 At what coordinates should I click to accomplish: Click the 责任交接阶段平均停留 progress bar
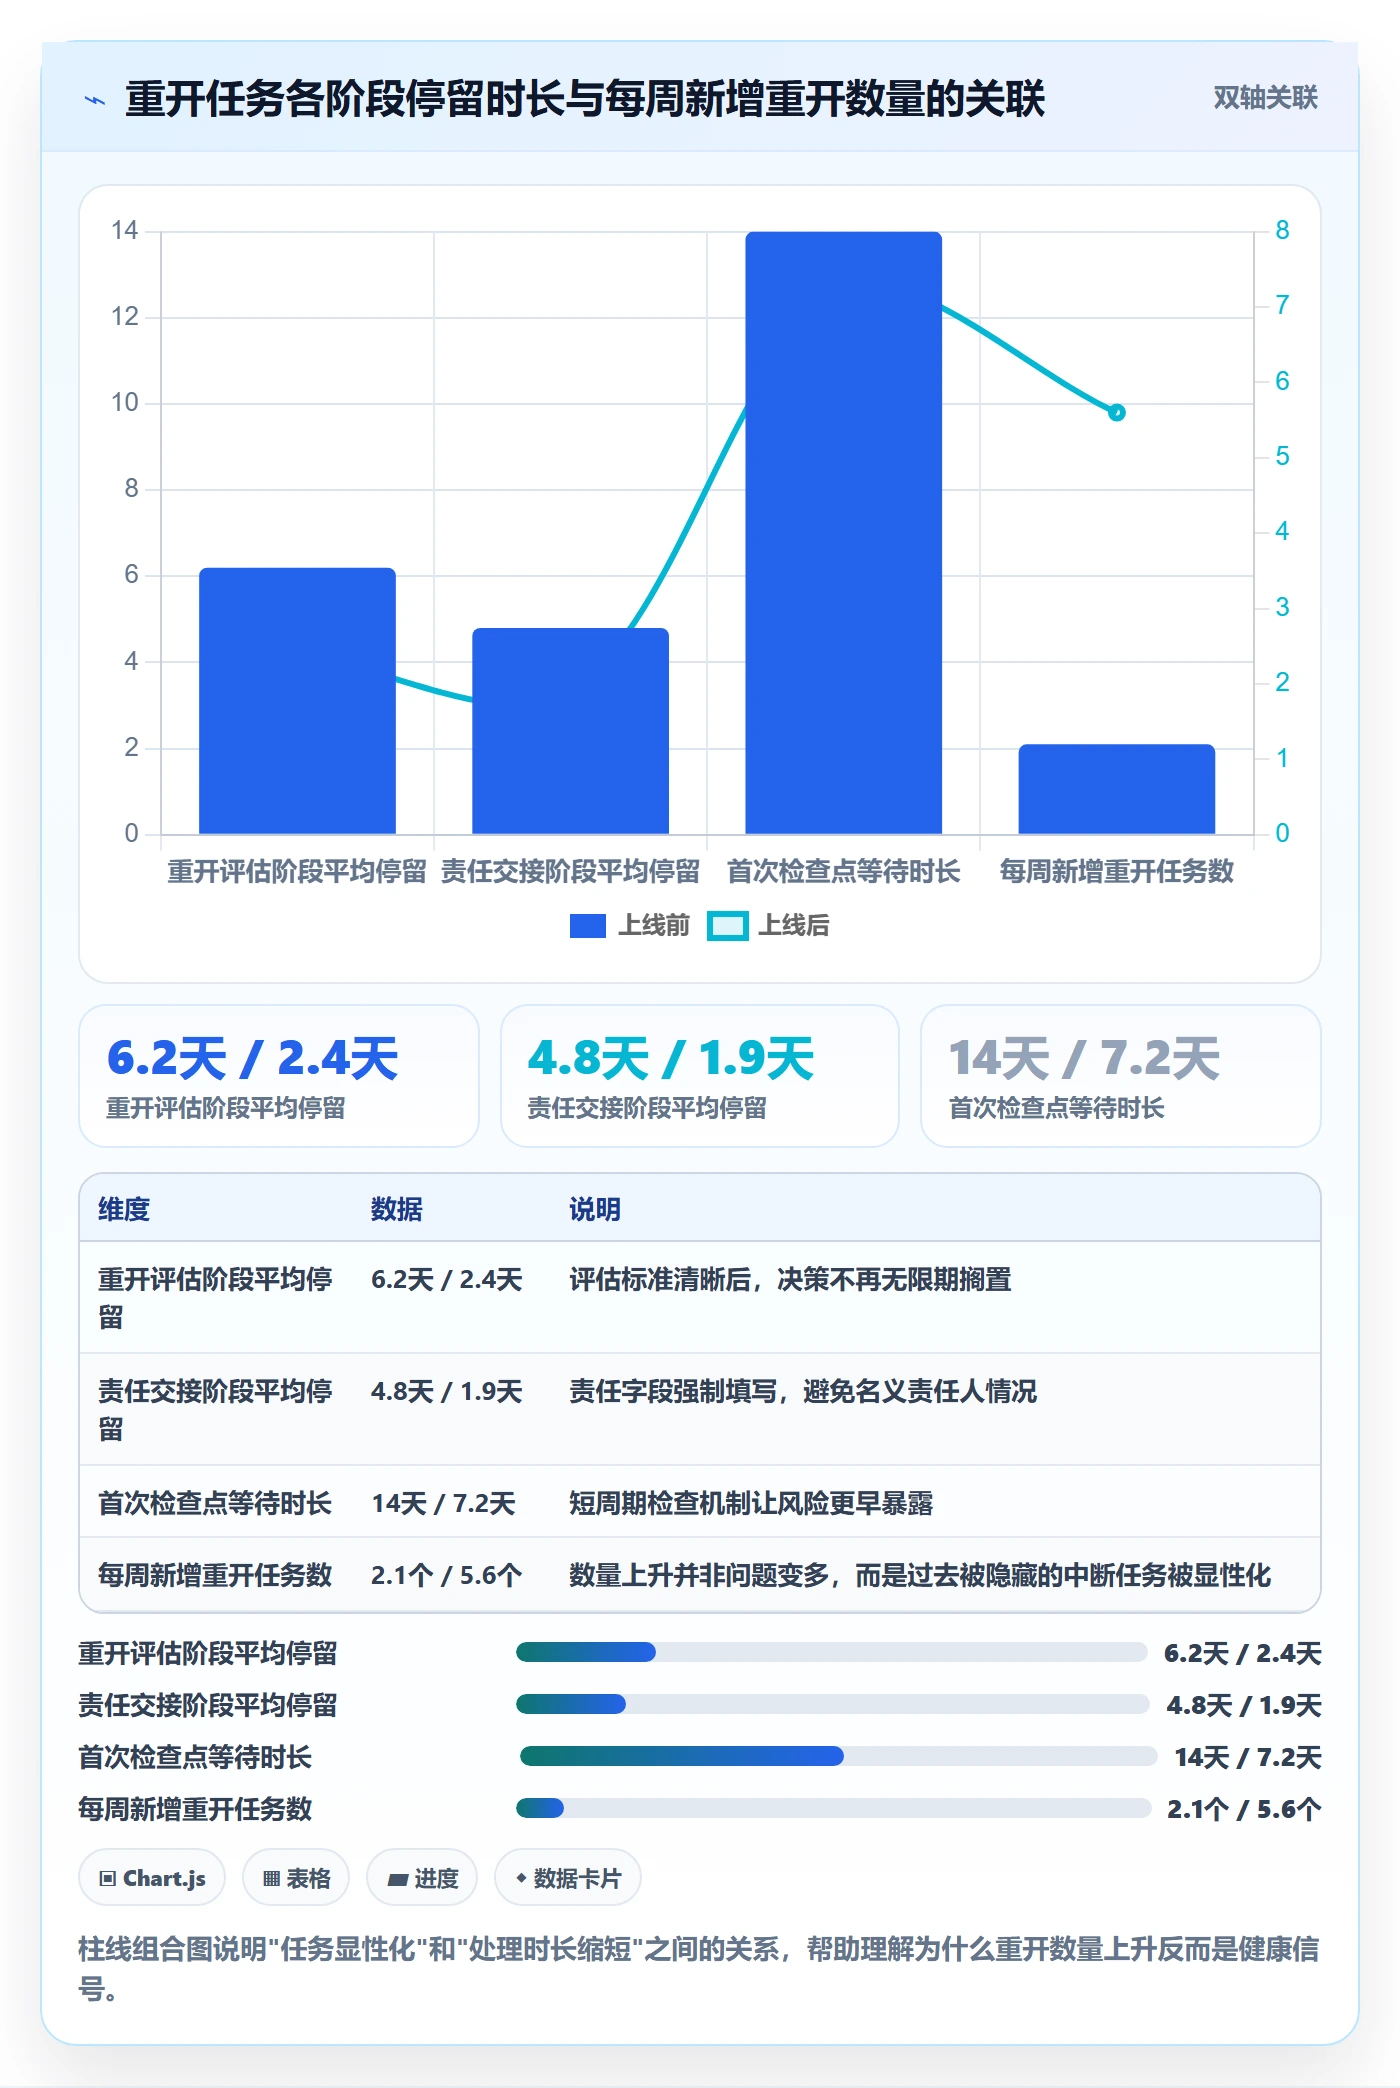coord(833,1704)
